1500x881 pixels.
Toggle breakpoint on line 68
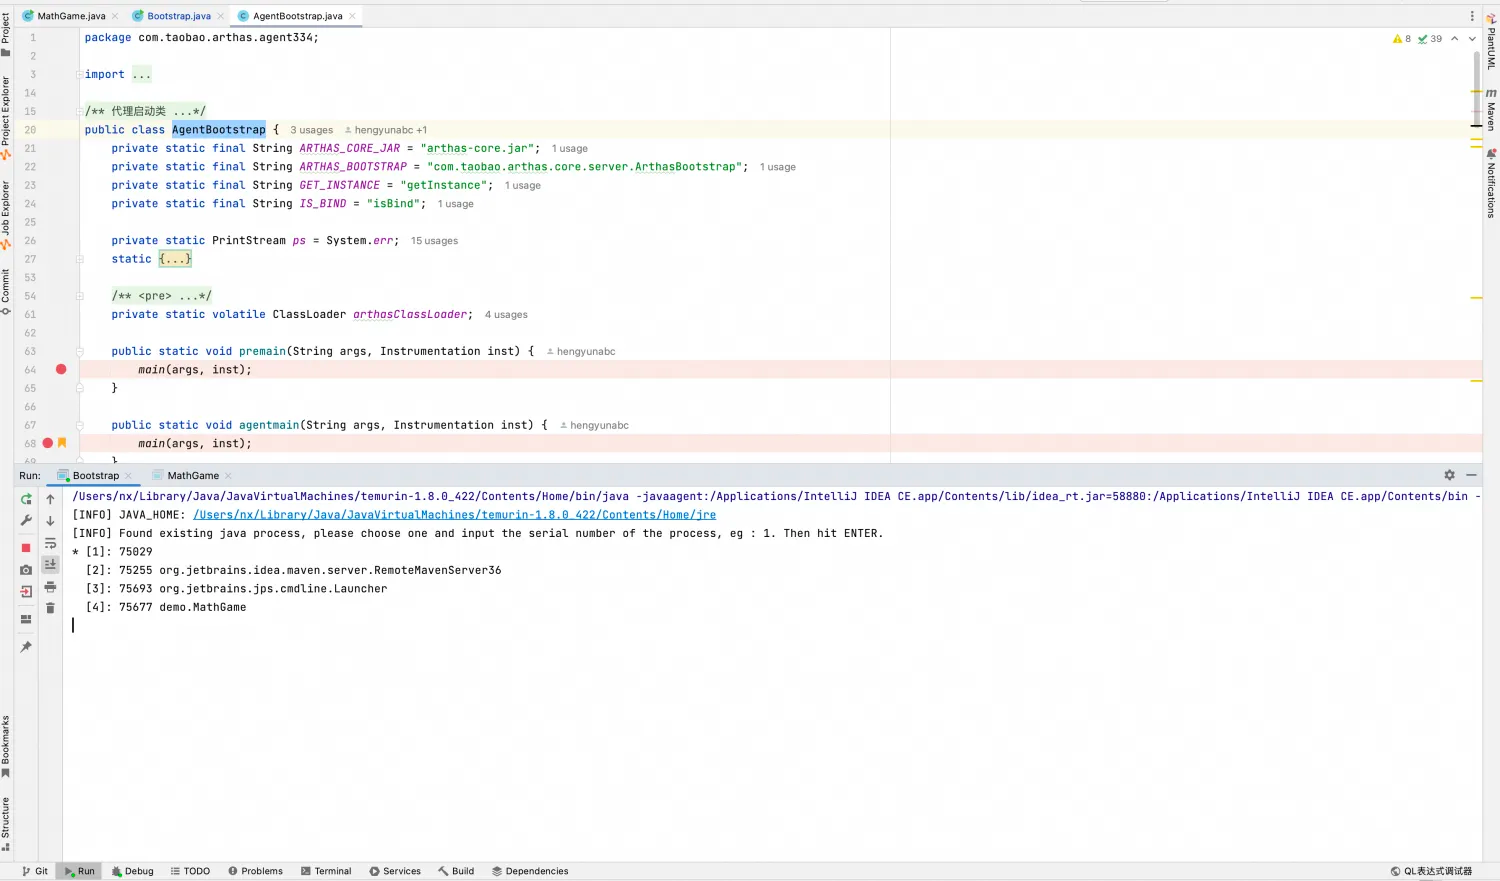click(47, 443)
